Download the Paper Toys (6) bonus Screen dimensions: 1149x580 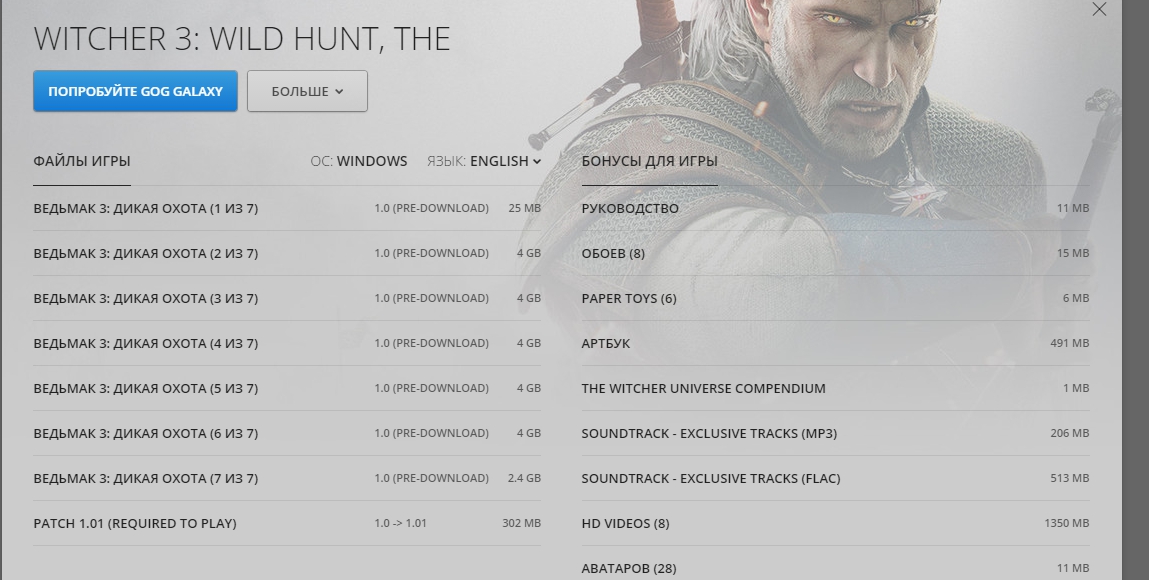click(629, 299)
